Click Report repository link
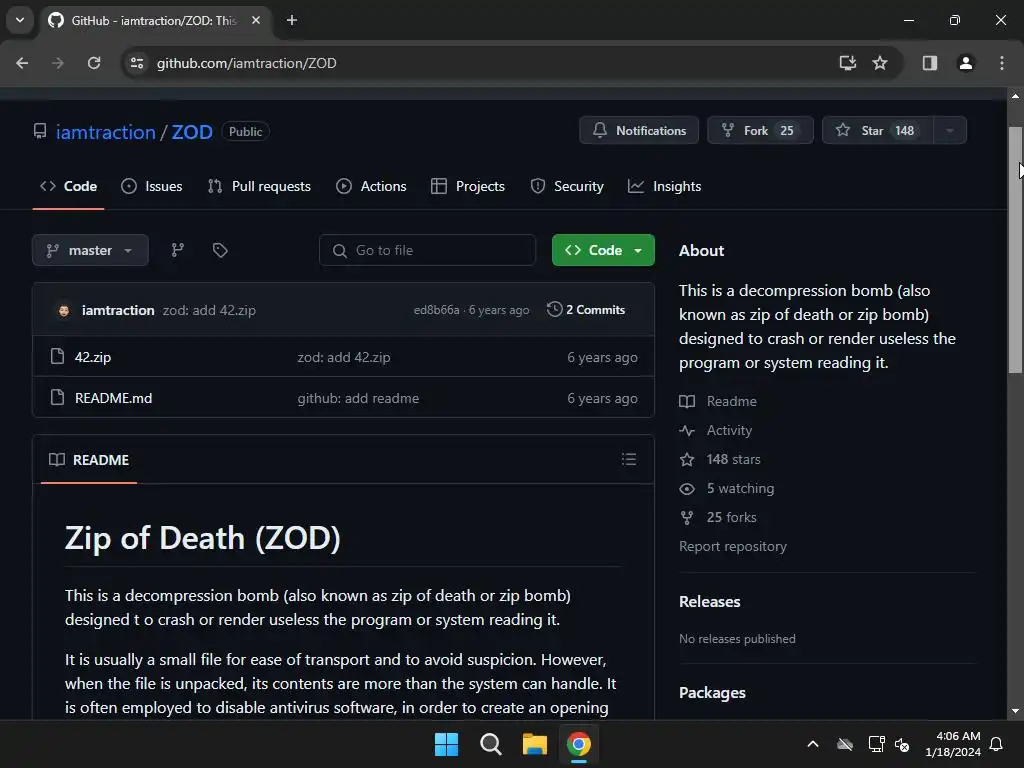The width and height of the screenshot is (1024, 768). click(x=733, y=547)
